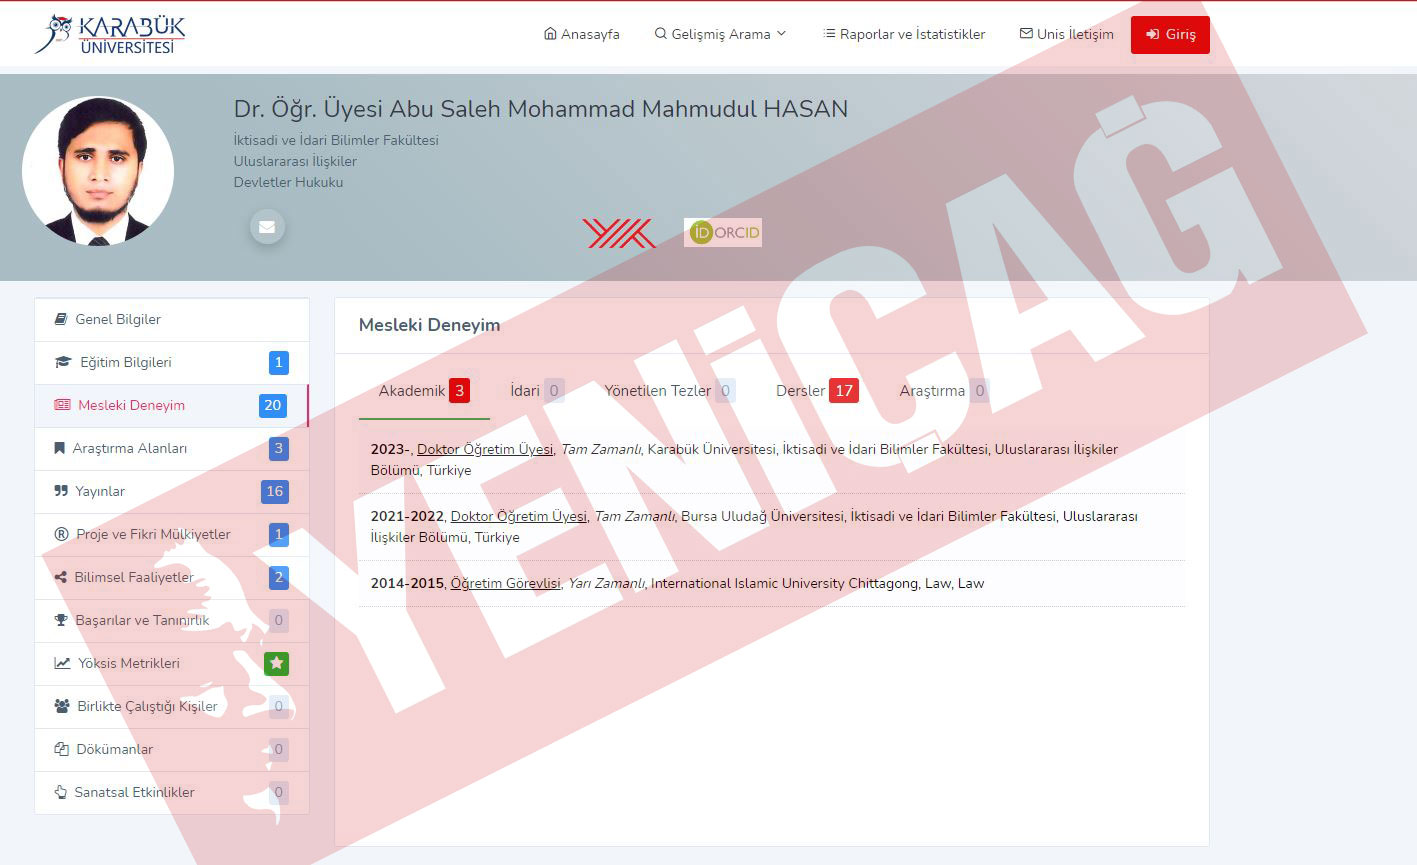Screen dimensions: 1417x865
Task: Click Devletler Hukuku text in header
Action: click(x=288, y=182)
